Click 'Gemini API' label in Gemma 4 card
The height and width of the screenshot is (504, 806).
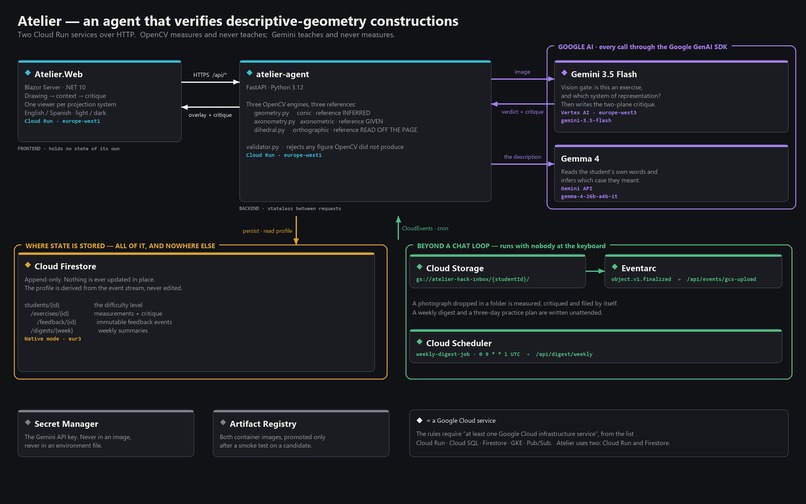tap(576, 189)
